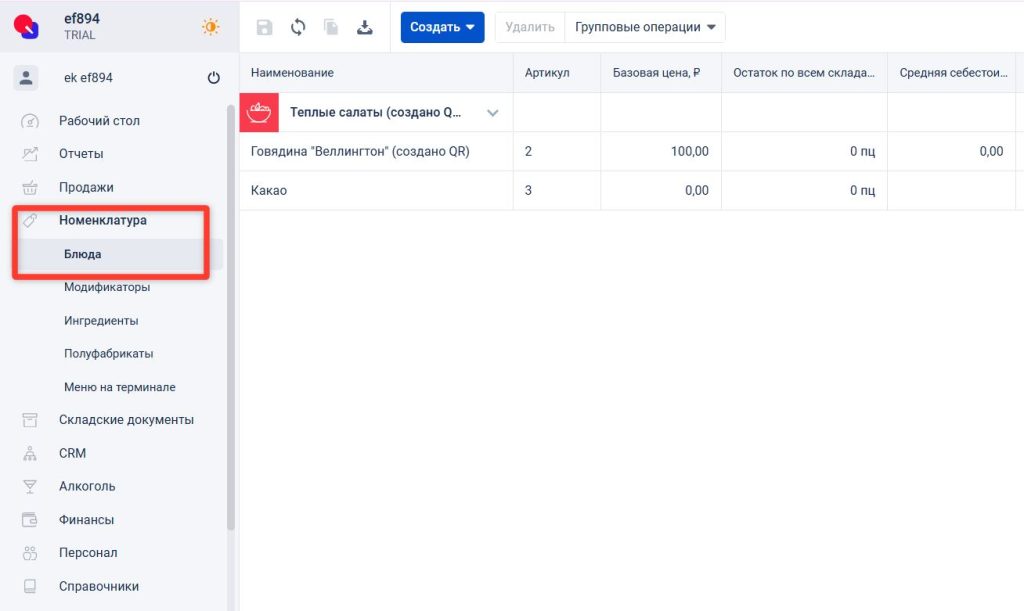The height and width of the screenshot is (611, 1024).
Task: Click the copy documents icon in toolbar
Action: (331, 27)
